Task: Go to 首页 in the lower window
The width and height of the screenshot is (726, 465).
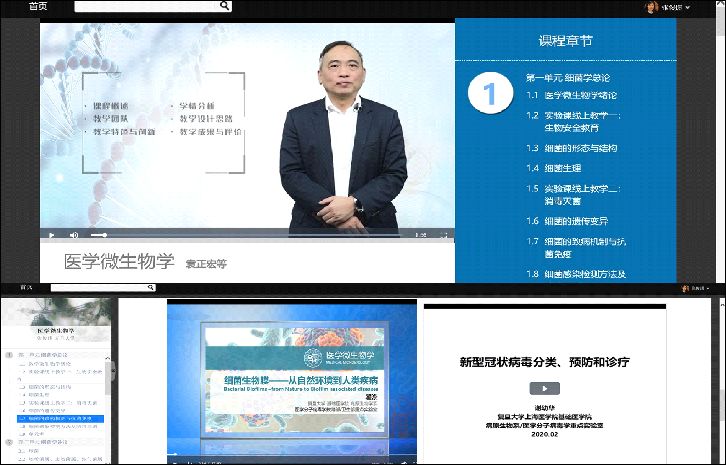Action: [26, 288]
